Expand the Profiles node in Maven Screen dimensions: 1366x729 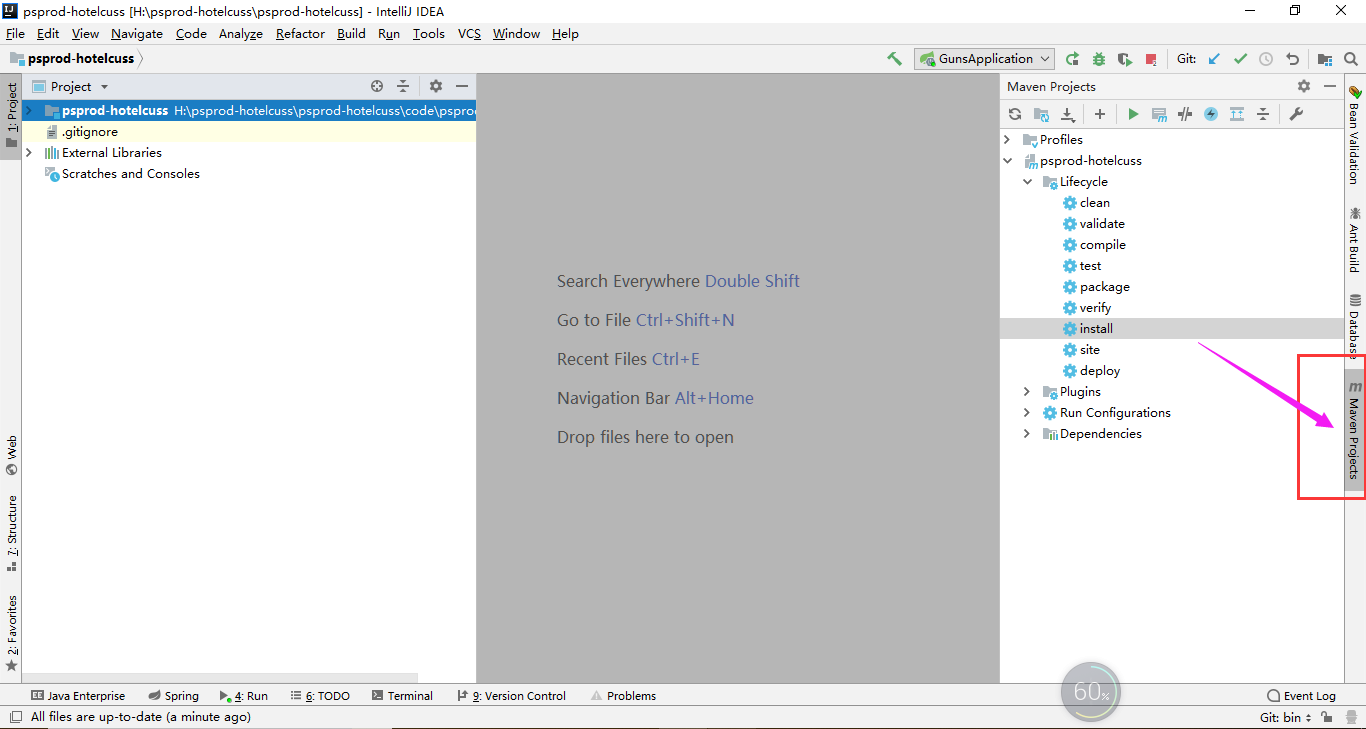point(1007,140)
